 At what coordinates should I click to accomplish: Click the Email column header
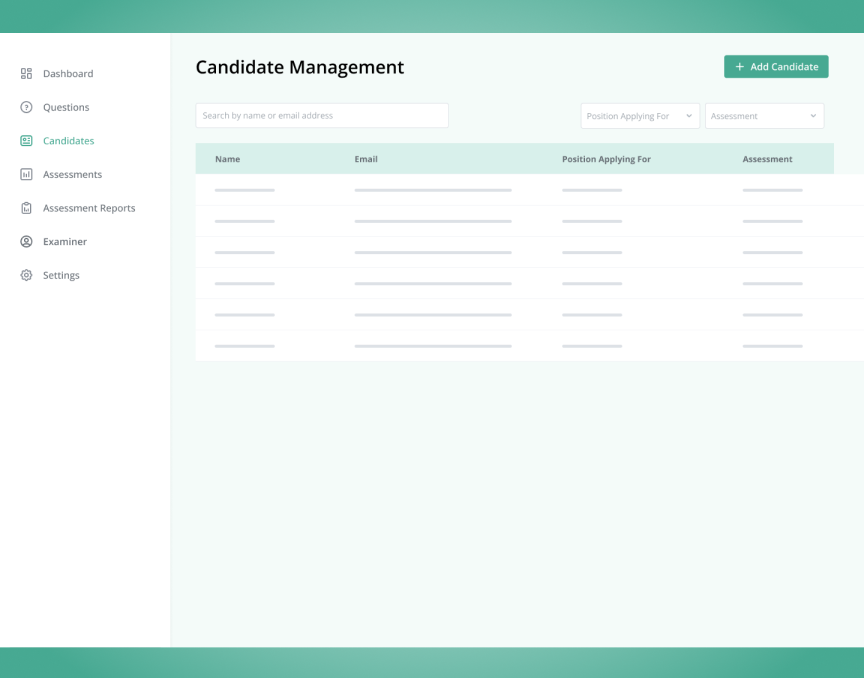366,159
